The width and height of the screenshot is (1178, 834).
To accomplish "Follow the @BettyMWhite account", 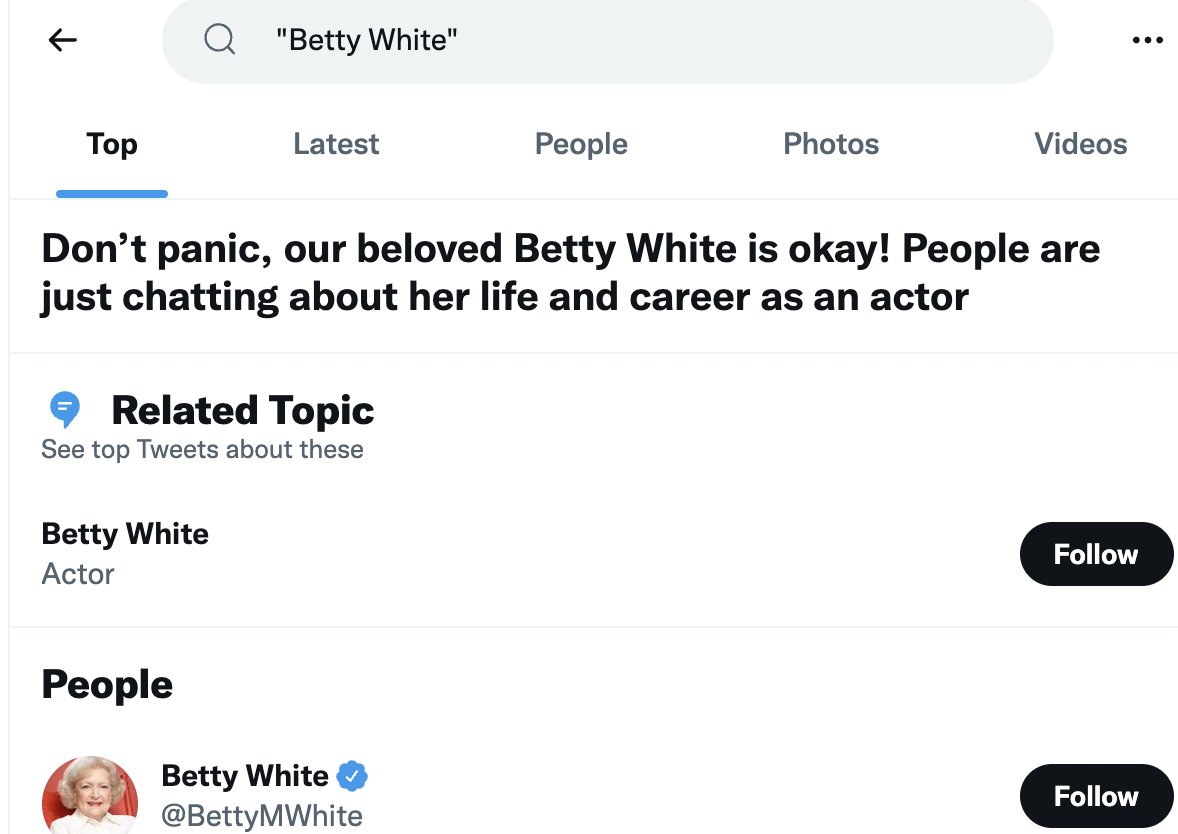I will (x=1096, y=796).
